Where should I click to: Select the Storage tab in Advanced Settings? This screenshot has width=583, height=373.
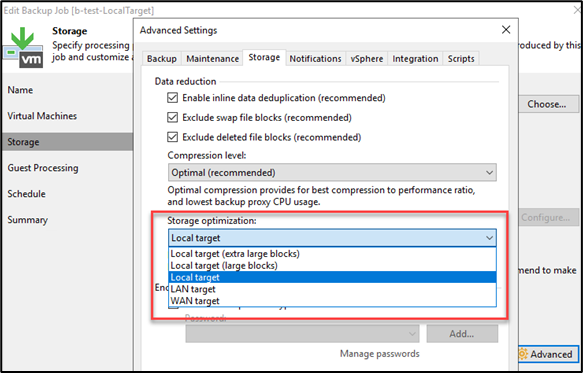[x=264, y=57]
